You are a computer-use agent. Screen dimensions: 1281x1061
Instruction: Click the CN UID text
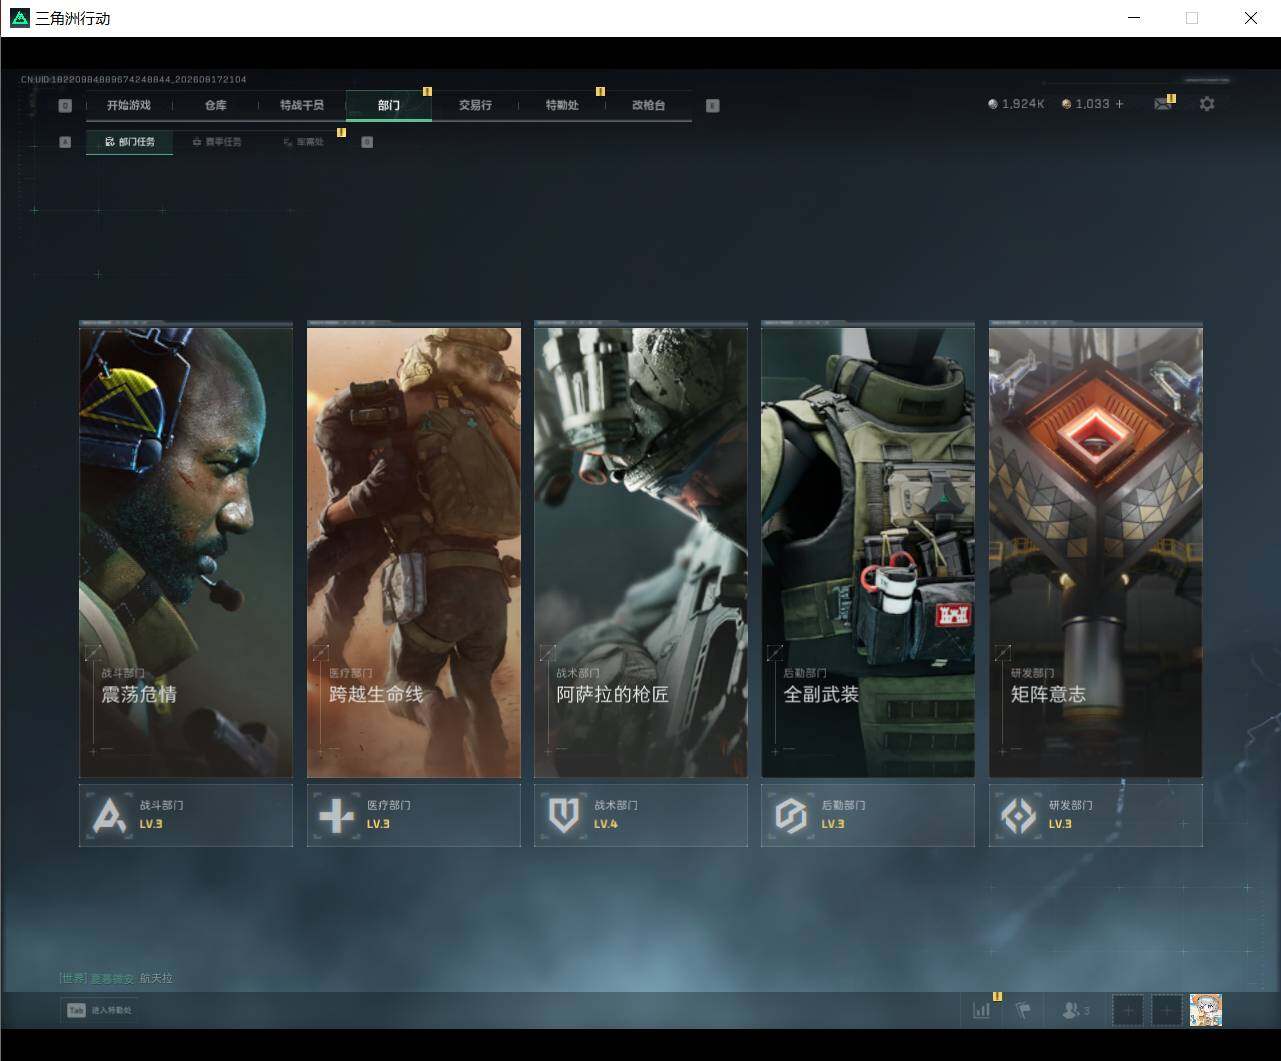click(134, 79)
